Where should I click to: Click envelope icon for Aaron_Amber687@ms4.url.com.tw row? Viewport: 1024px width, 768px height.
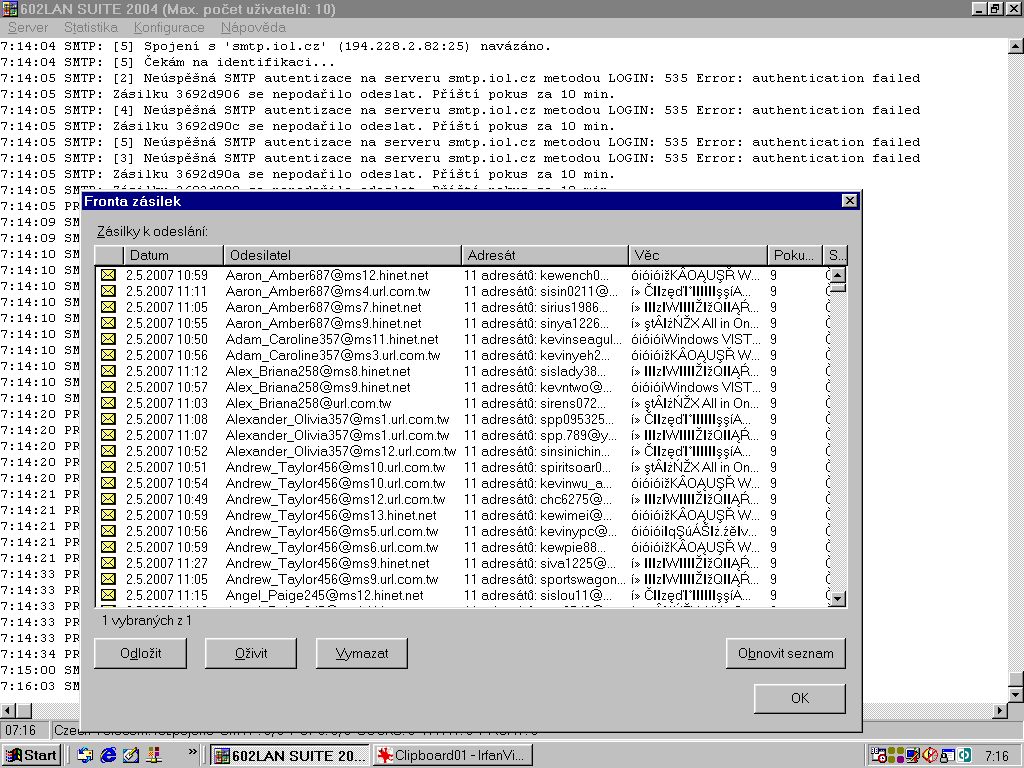pos(108,291)
